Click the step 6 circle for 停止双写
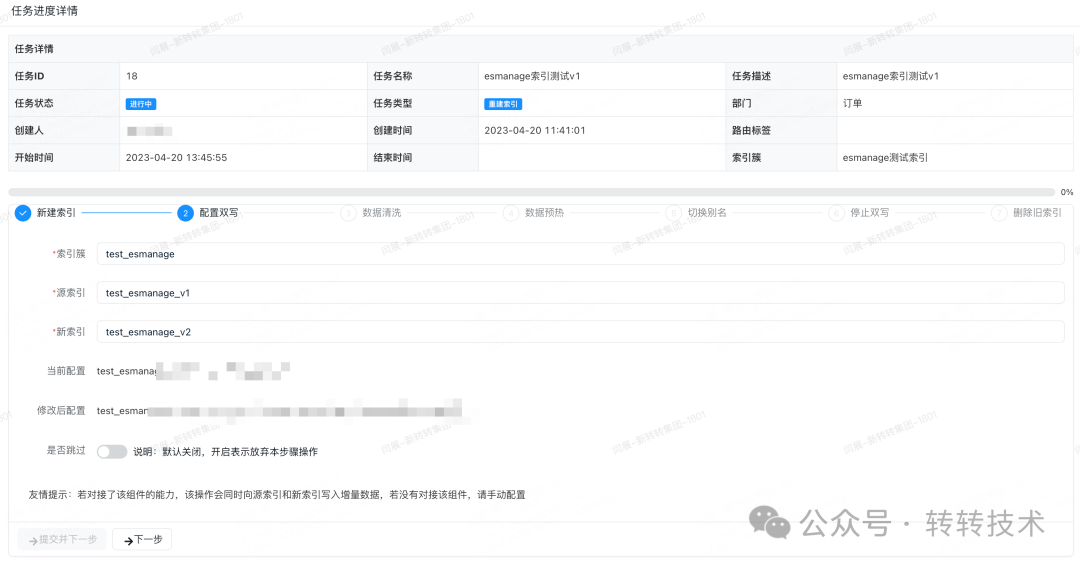This screenshot has width=1080, height=567. 835,213
